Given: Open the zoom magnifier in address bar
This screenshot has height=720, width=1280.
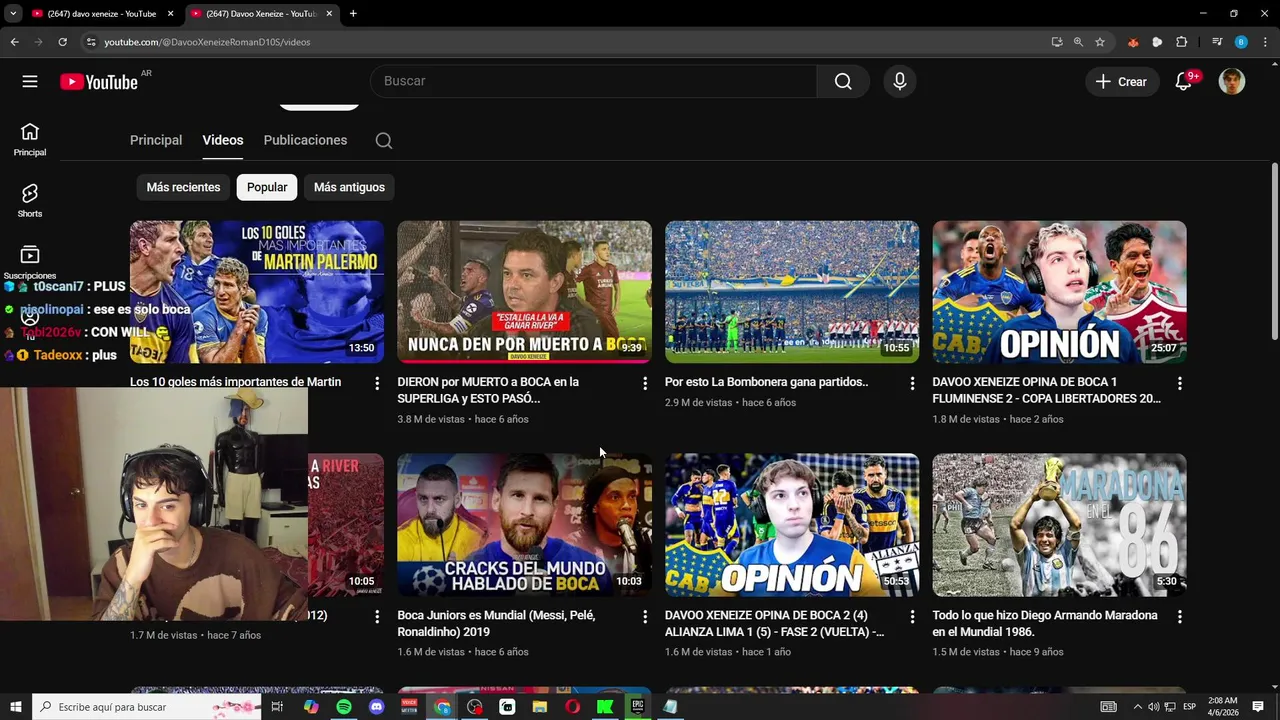Looking at the screenshot, I should pyautogui.click(x=1078, y=42).
